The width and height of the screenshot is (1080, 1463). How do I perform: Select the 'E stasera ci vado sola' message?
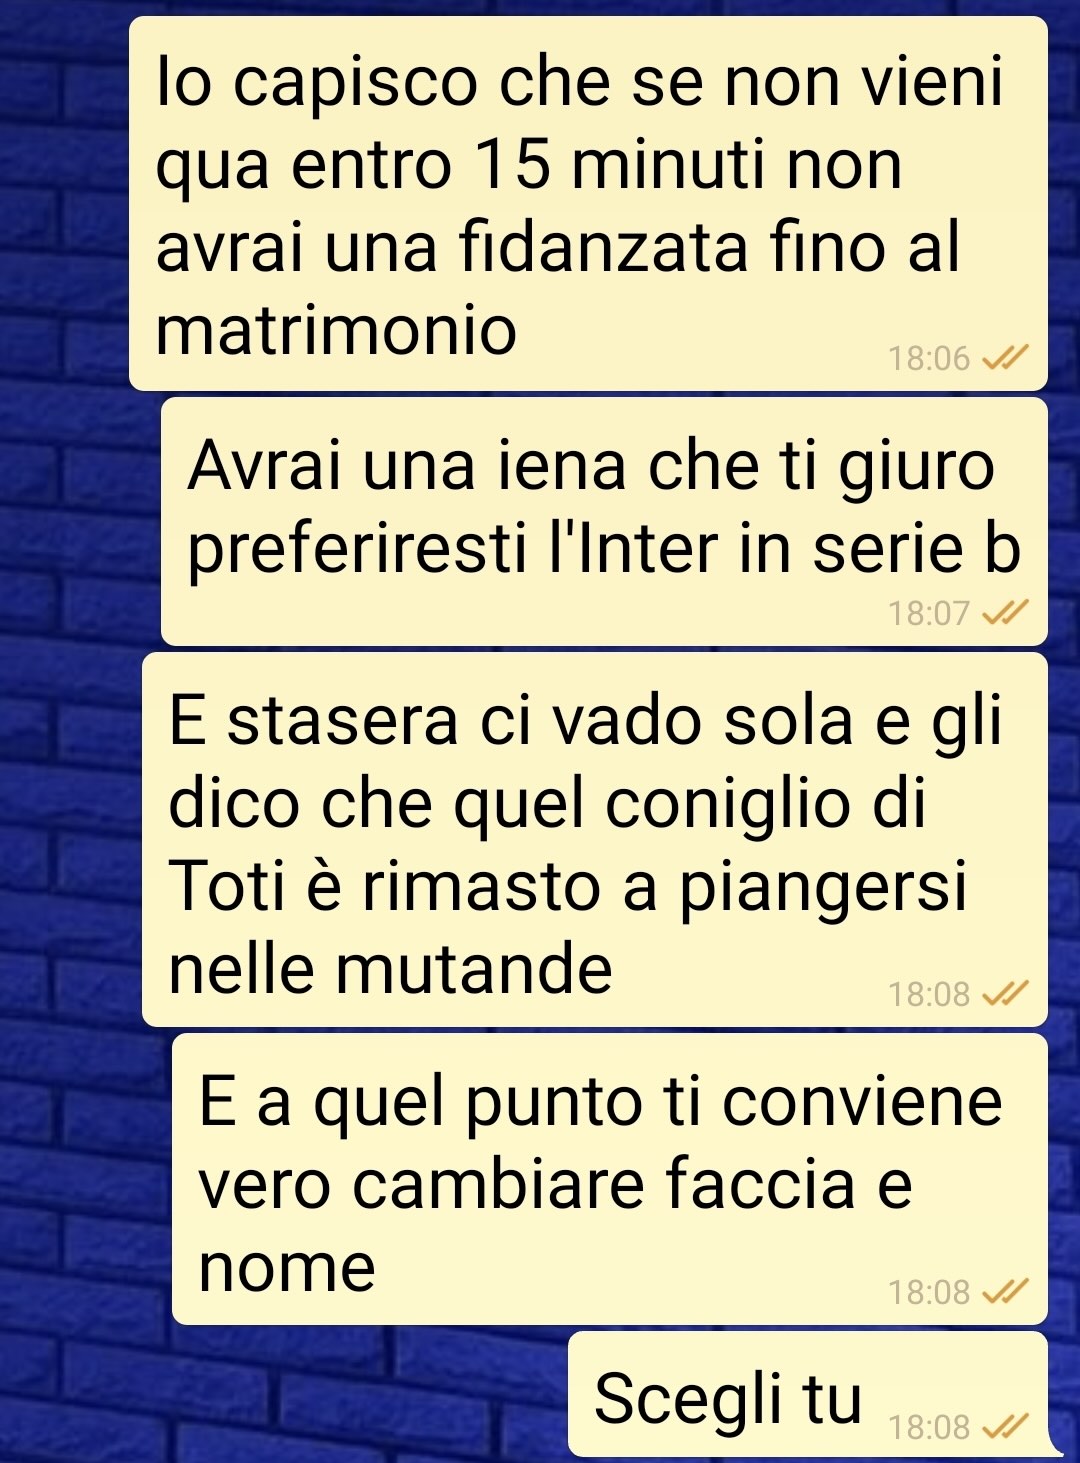click(595, 839)
